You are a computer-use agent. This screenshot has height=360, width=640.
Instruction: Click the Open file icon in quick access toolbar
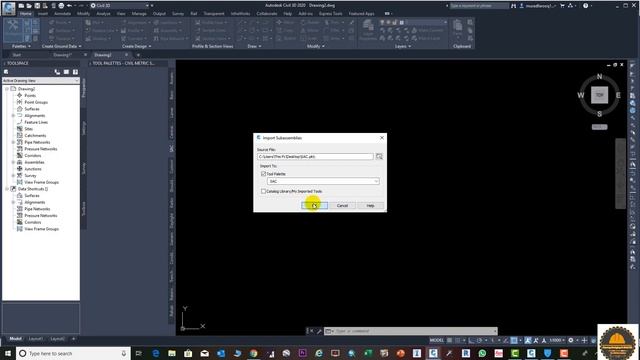pos(29,6)
